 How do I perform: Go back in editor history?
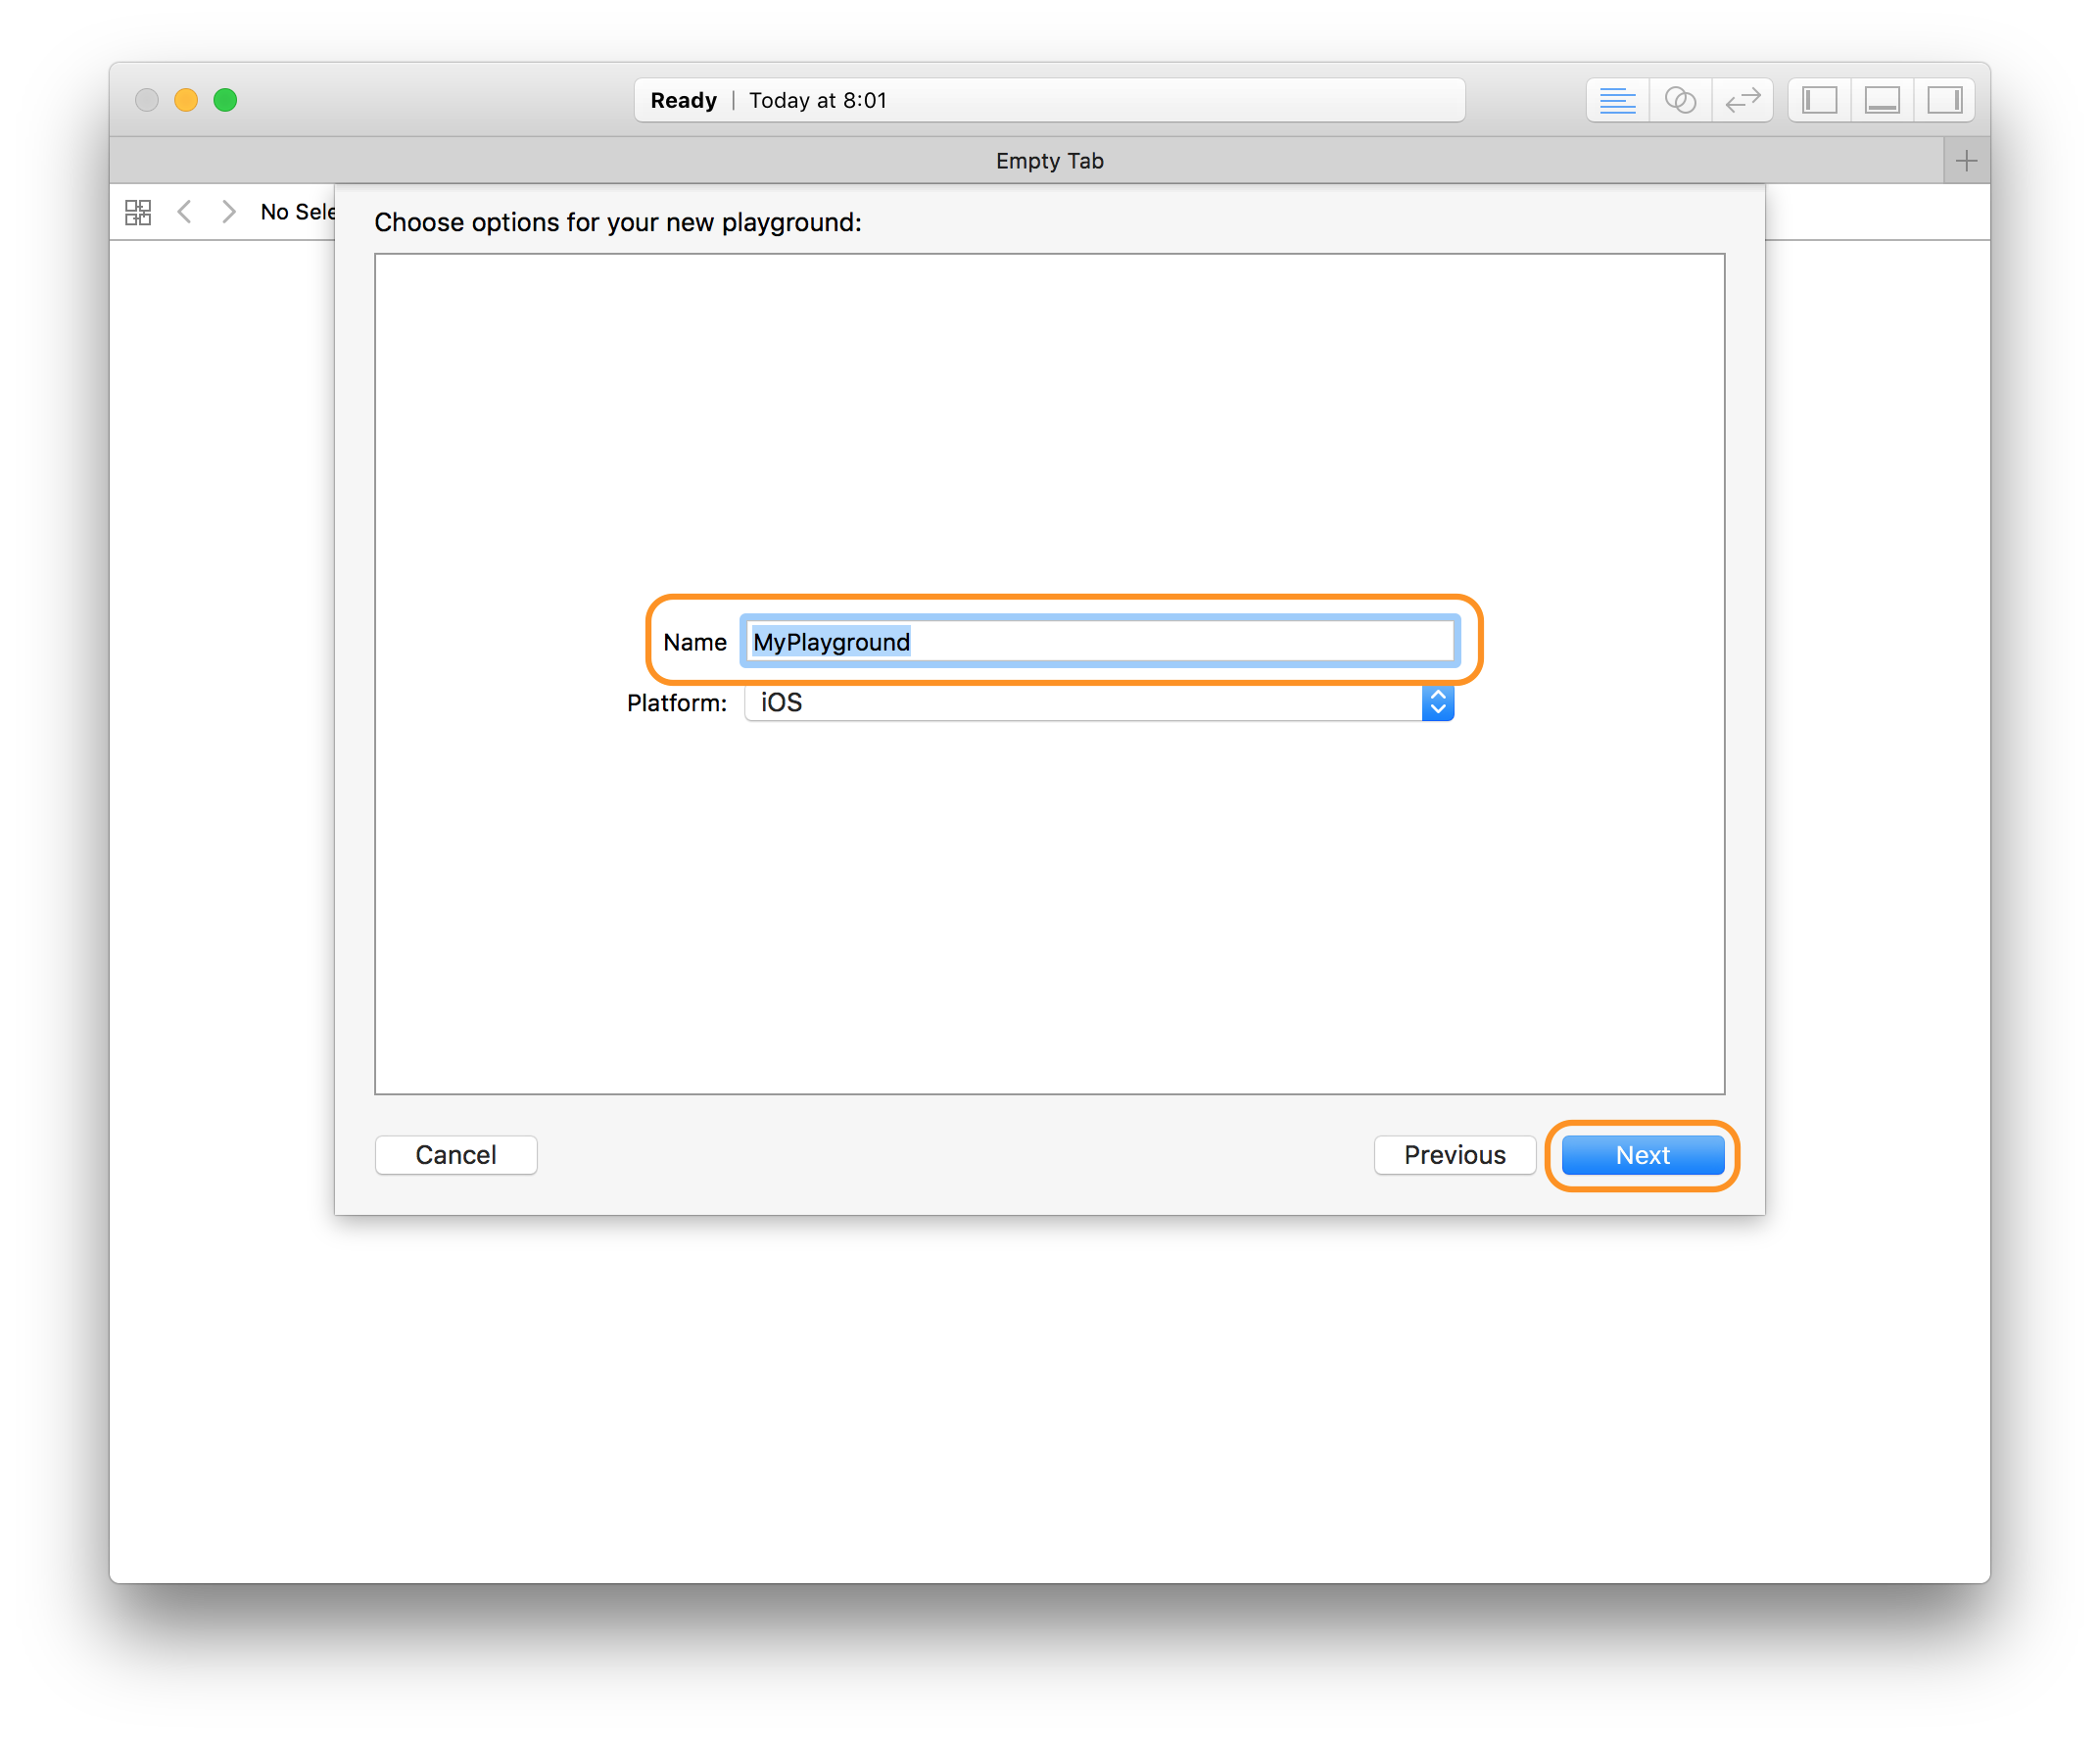tap(184, 212)
